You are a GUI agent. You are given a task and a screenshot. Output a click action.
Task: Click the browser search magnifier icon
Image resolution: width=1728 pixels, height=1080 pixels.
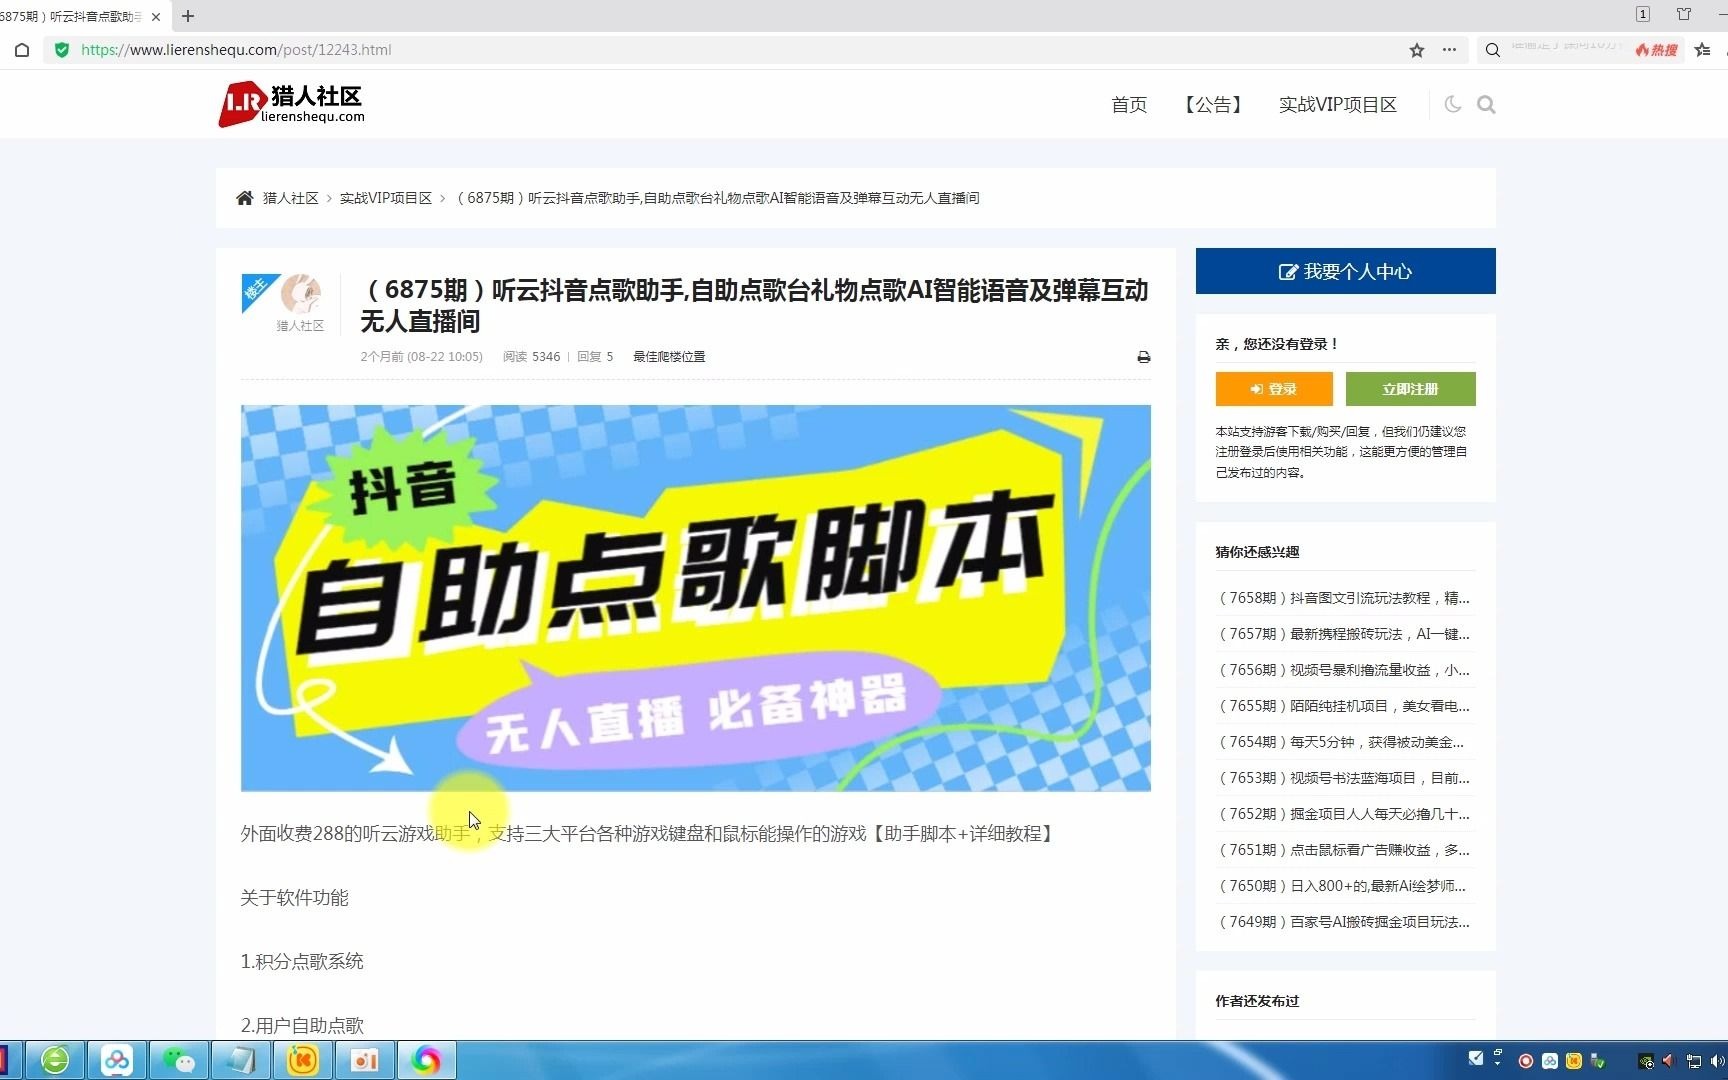click(1493, 50)
